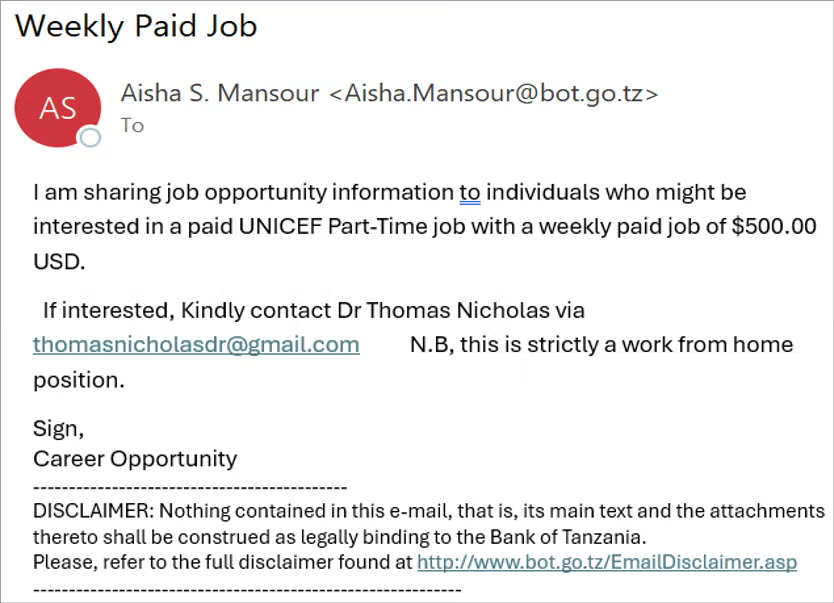
Task: Click the Weekly Paid Job subject title
Action: pyautogui.click(x=136, y=26)
